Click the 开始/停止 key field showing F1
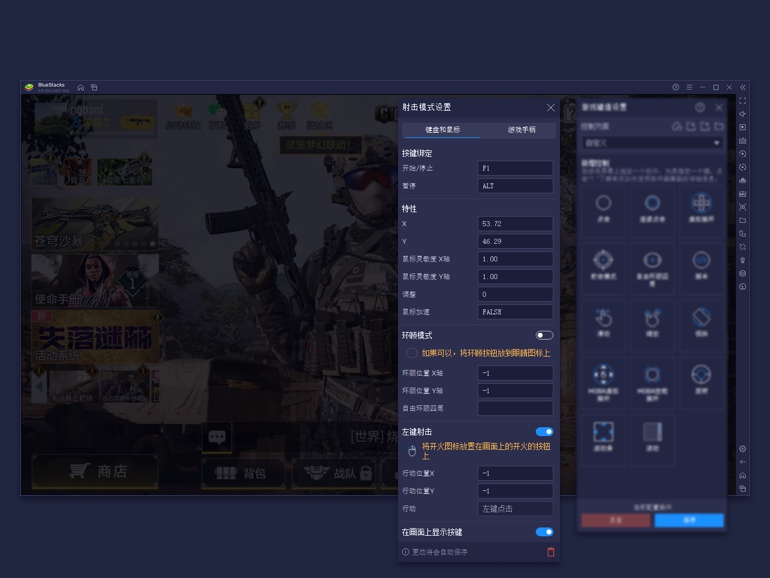 515,168
